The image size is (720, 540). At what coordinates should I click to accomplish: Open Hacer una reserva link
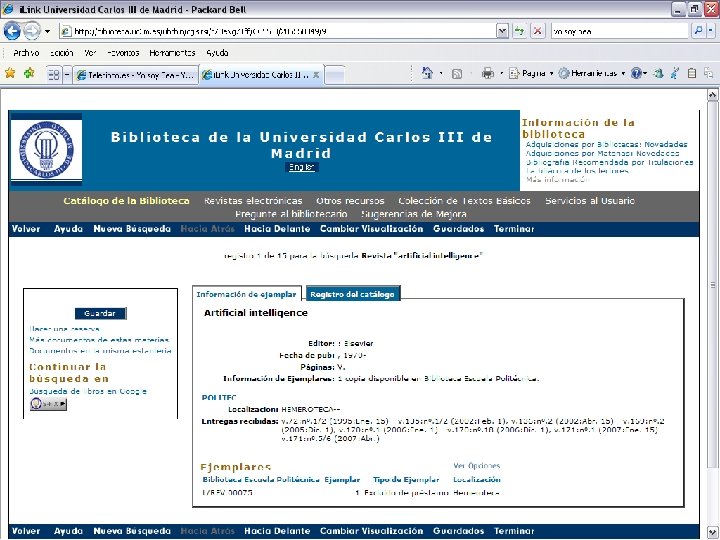[x=64, y=329]
